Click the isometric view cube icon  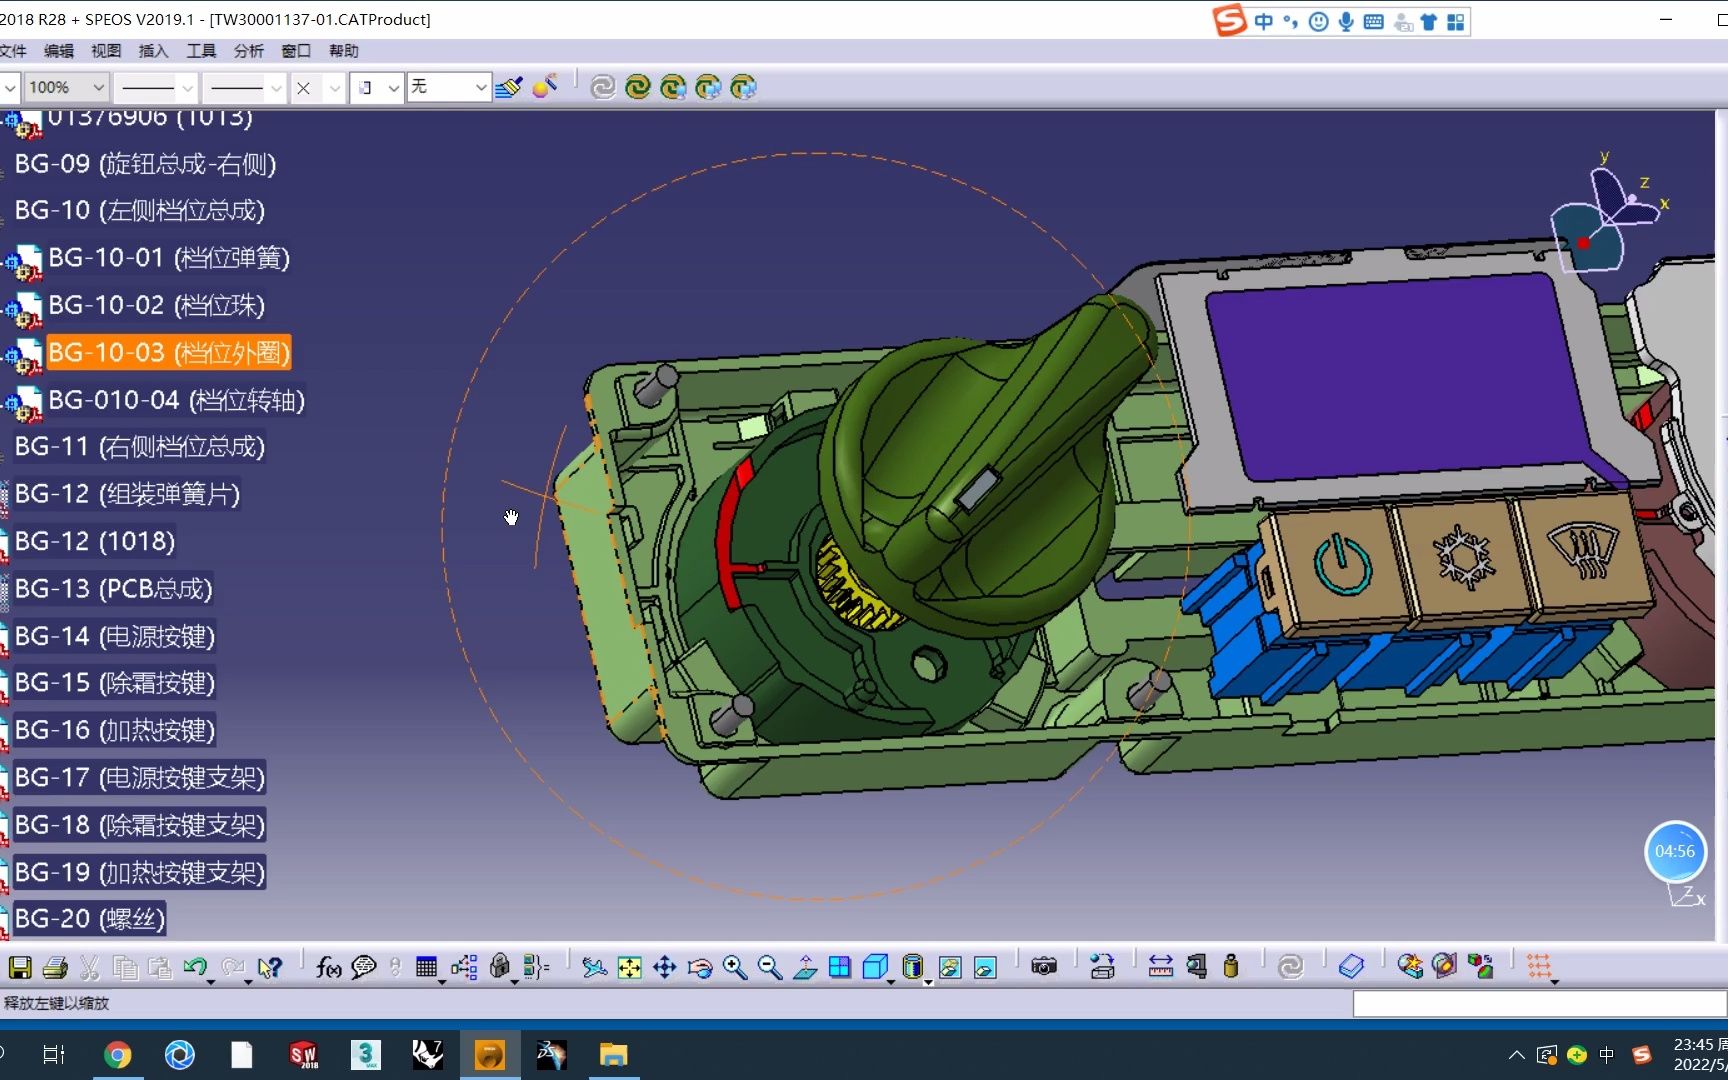875,966
